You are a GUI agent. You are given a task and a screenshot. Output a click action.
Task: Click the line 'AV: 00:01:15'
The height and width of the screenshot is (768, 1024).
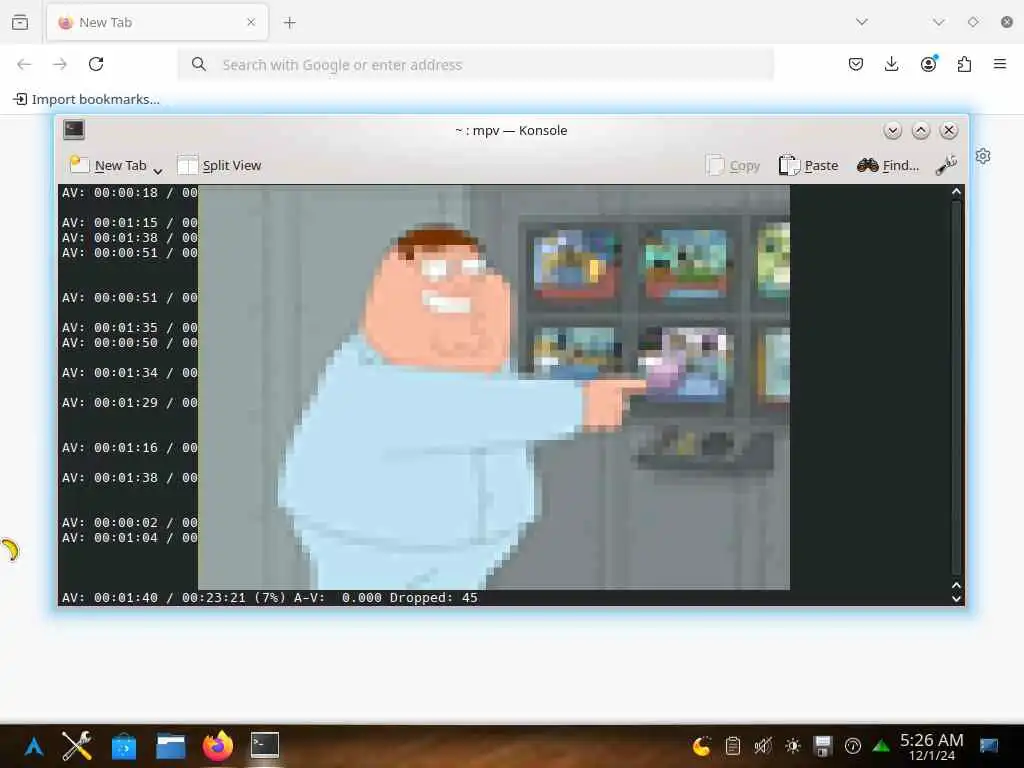pyautogui.click(x=110, y=223)
